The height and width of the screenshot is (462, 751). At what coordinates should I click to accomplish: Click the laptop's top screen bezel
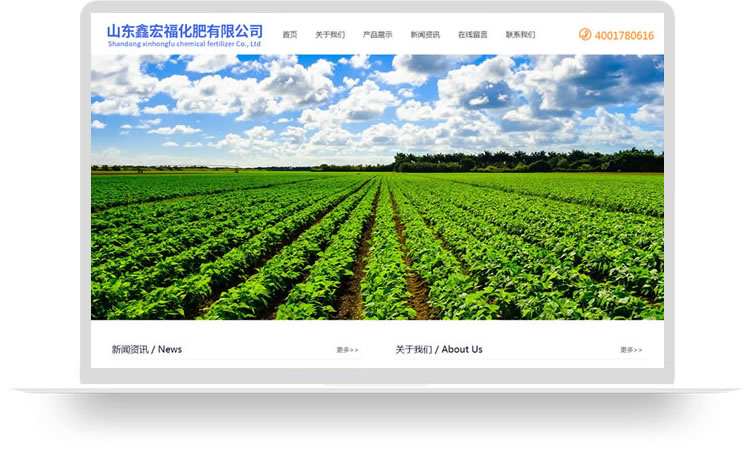pyautogui.click(x=376, y=7)
